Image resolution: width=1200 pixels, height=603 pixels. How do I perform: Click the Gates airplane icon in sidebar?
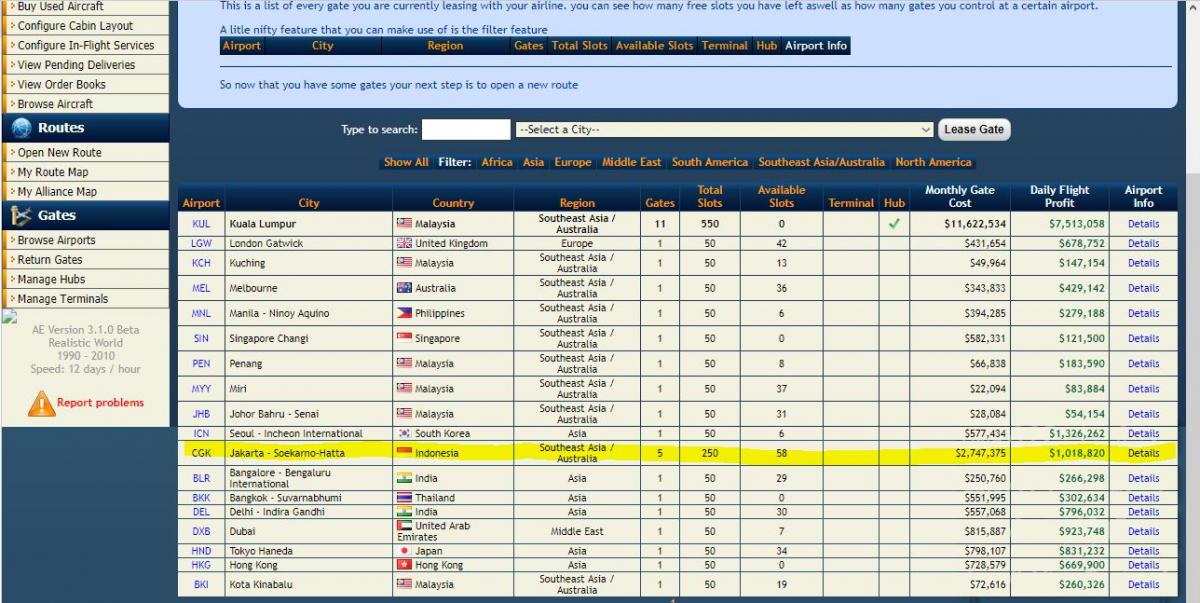click(x=22, y=215)
